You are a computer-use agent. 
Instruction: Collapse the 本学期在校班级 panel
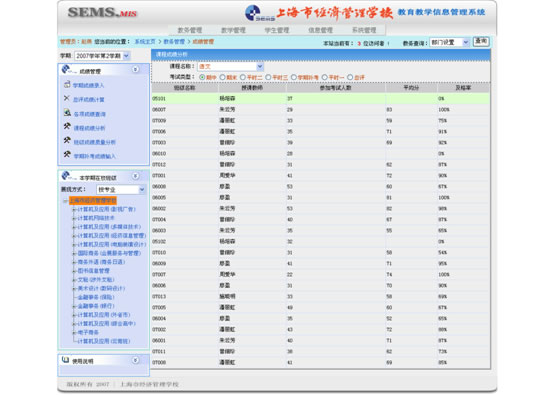[x=135, y=176]
